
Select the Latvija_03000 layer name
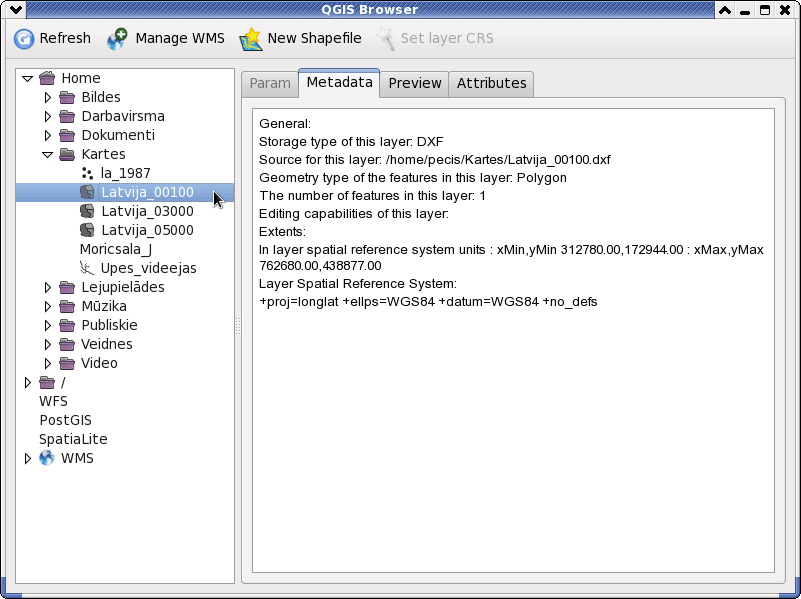(147, 211)
